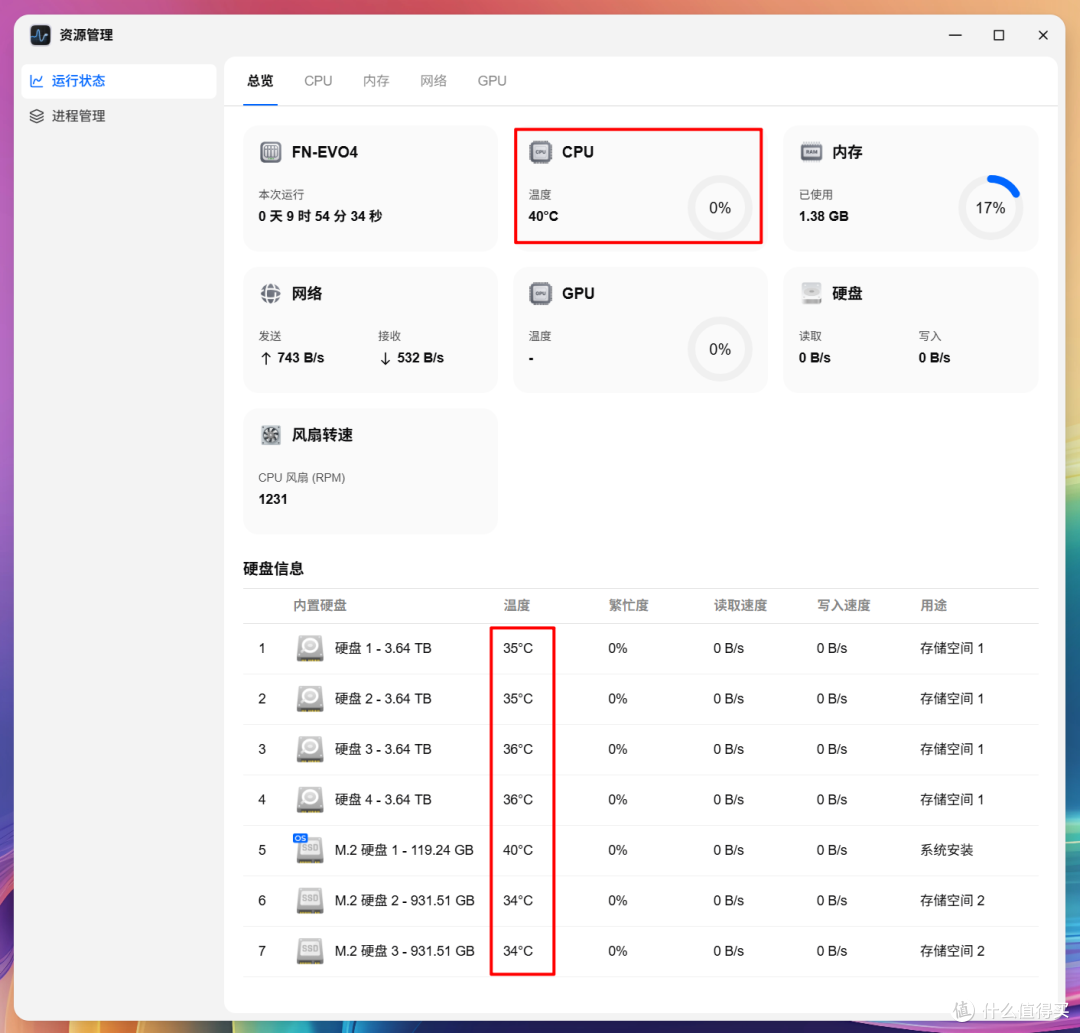Screen dimensions: 1080x1033
Task: Click the 40°C temperature of M.2 硬盘 1
Action: pyautogui.click(x=518, y=851)
